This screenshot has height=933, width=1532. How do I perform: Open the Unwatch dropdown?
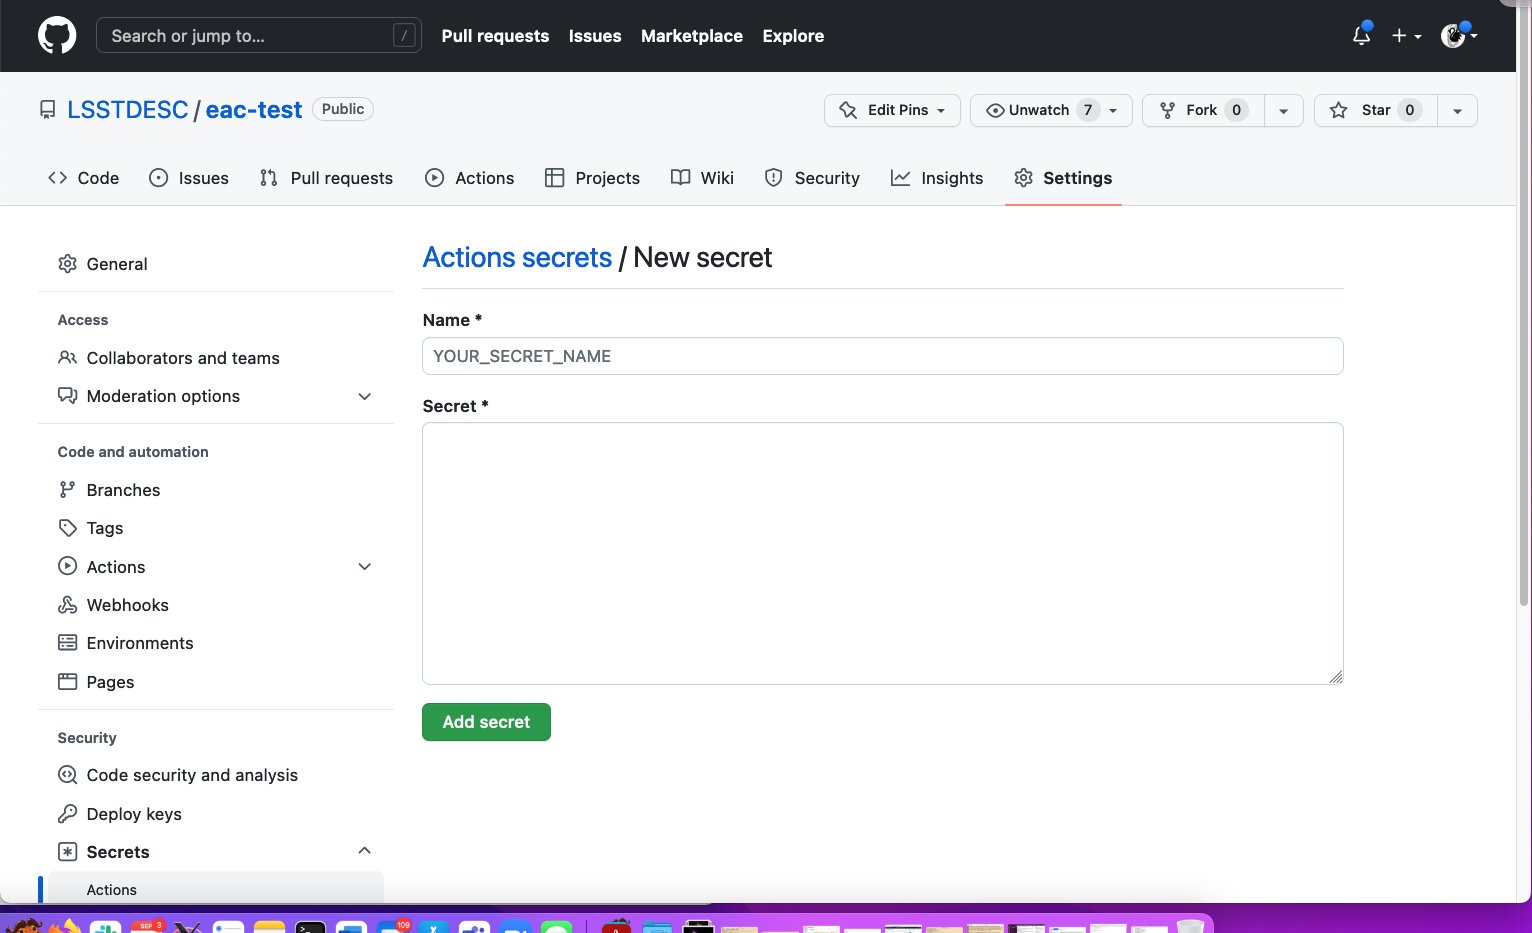click(x=1051, y=110)
